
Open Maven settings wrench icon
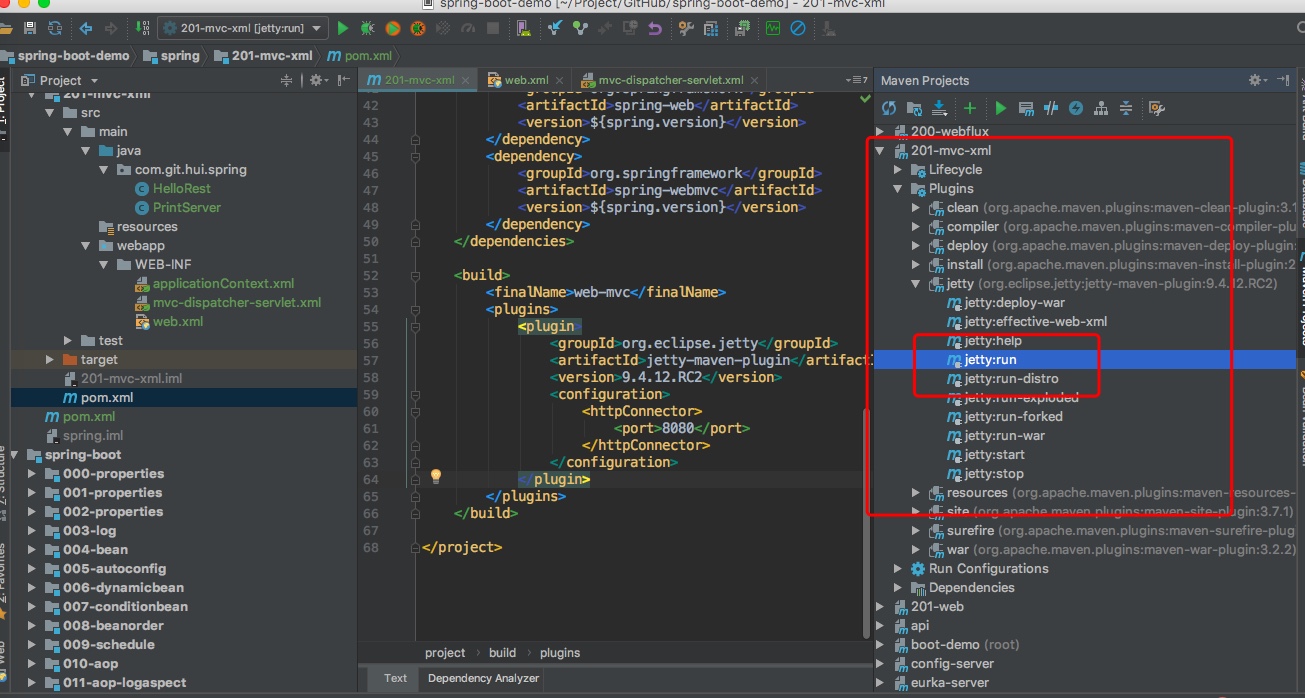pos(1157,108)
